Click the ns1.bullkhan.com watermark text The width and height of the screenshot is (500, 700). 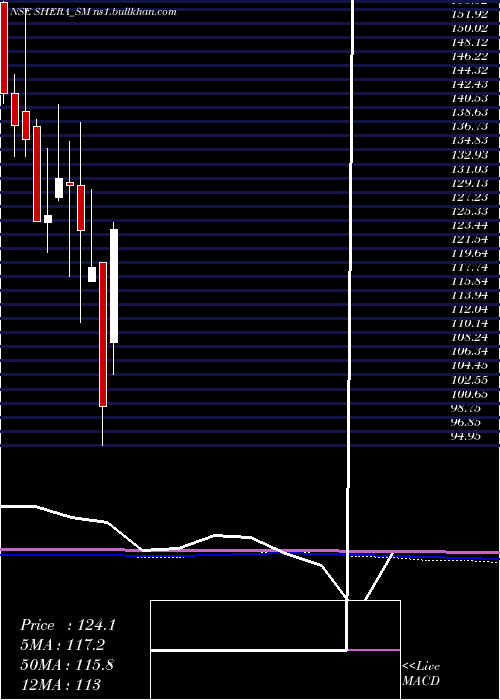[135, 12]
